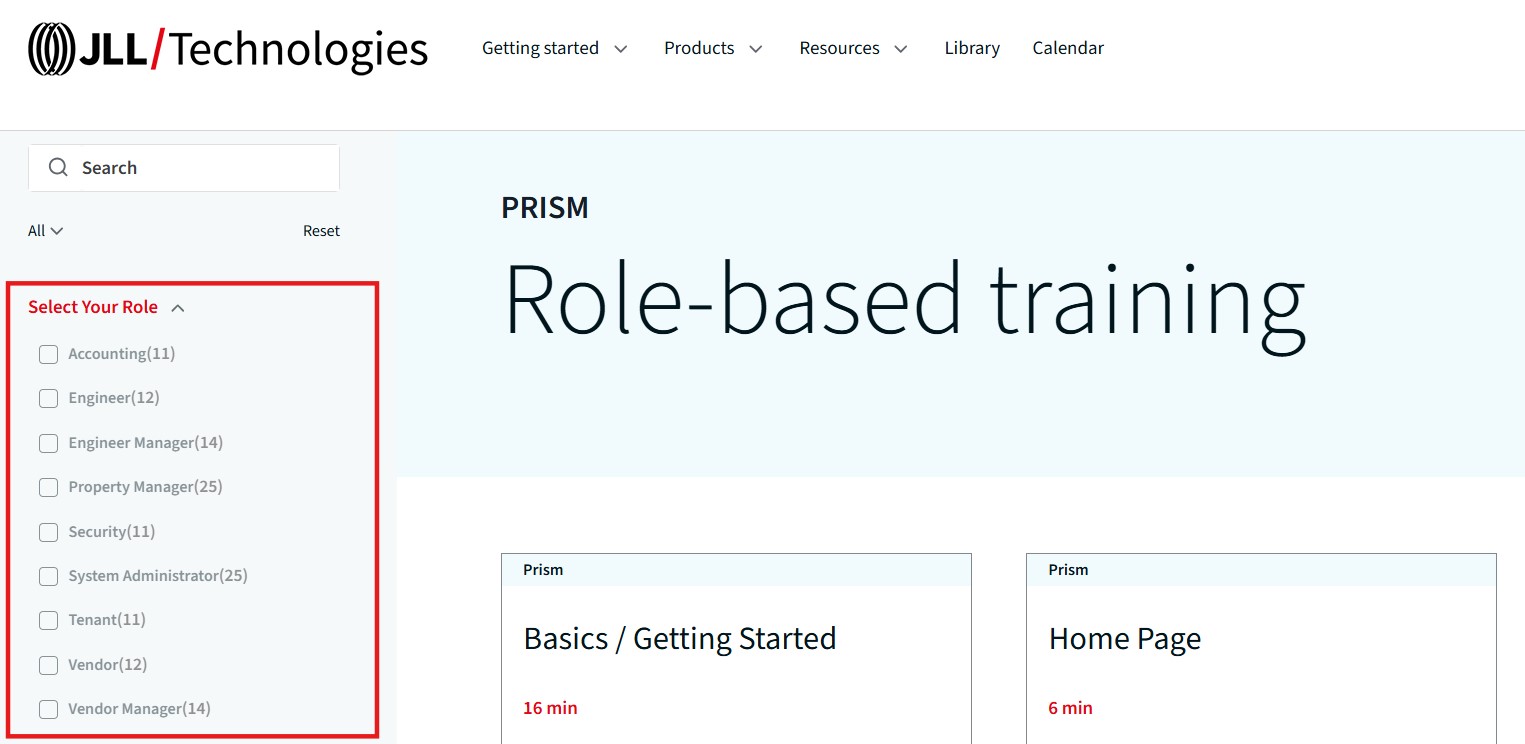Open the Home Page training card
Image resolution: width=1525 pixels, height=744 pixels.
point(1124,639)
